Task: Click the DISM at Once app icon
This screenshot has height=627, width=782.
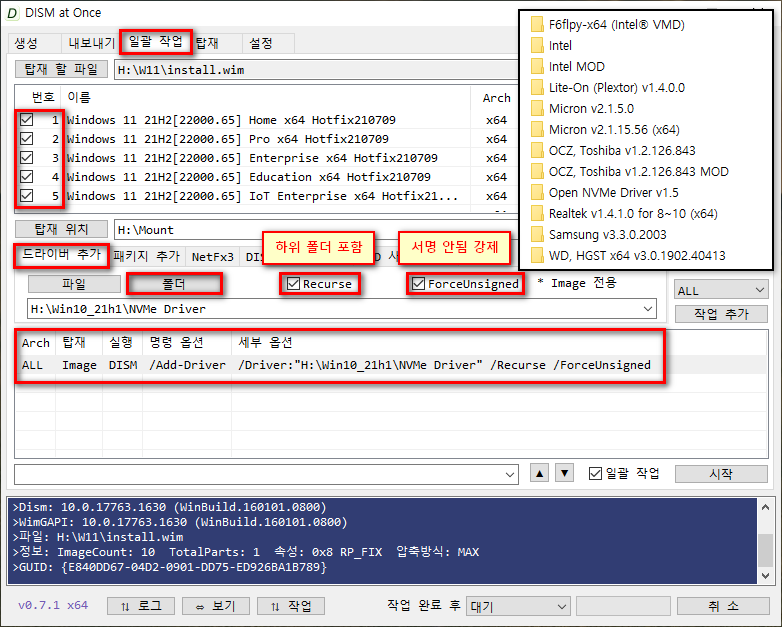Action: pyautogui.click(x=12, y=13)
